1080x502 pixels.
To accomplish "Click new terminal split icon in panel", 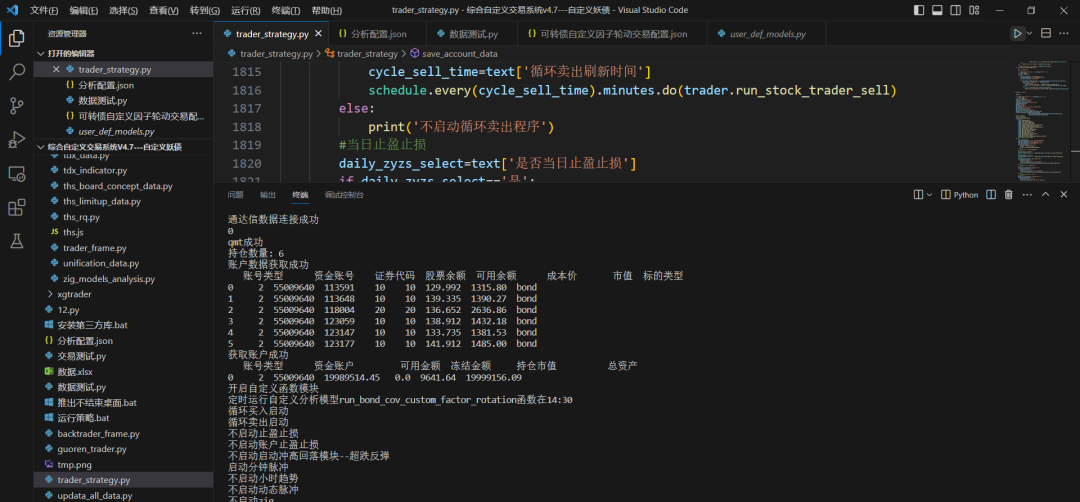I will (917, 195).
